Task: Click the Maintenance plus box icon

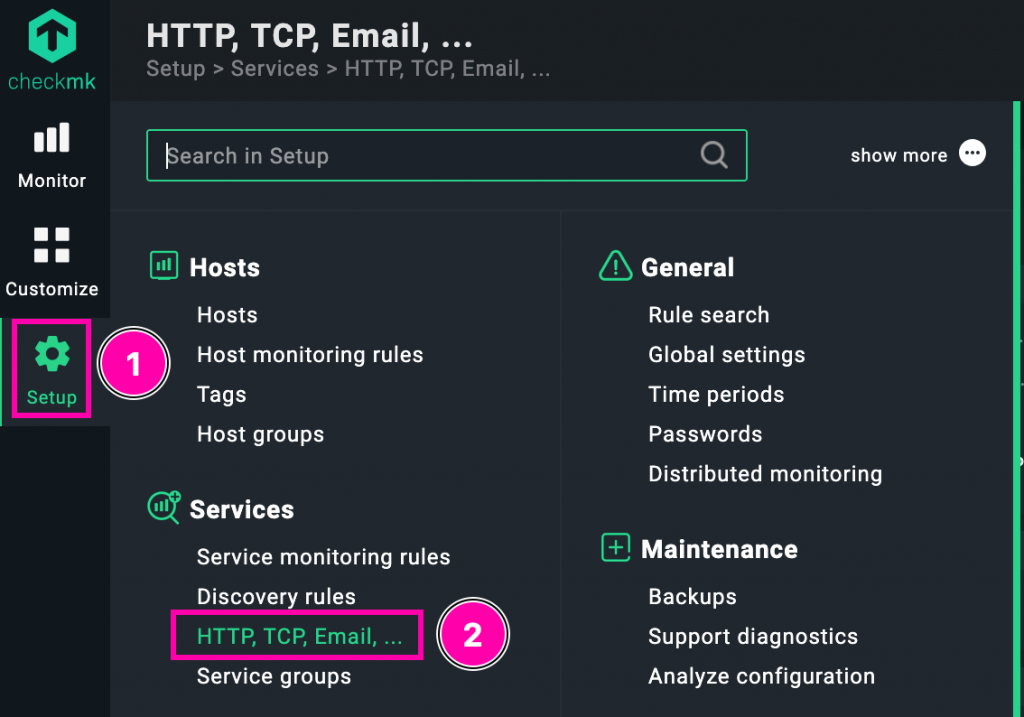Action: pos(615,548)
